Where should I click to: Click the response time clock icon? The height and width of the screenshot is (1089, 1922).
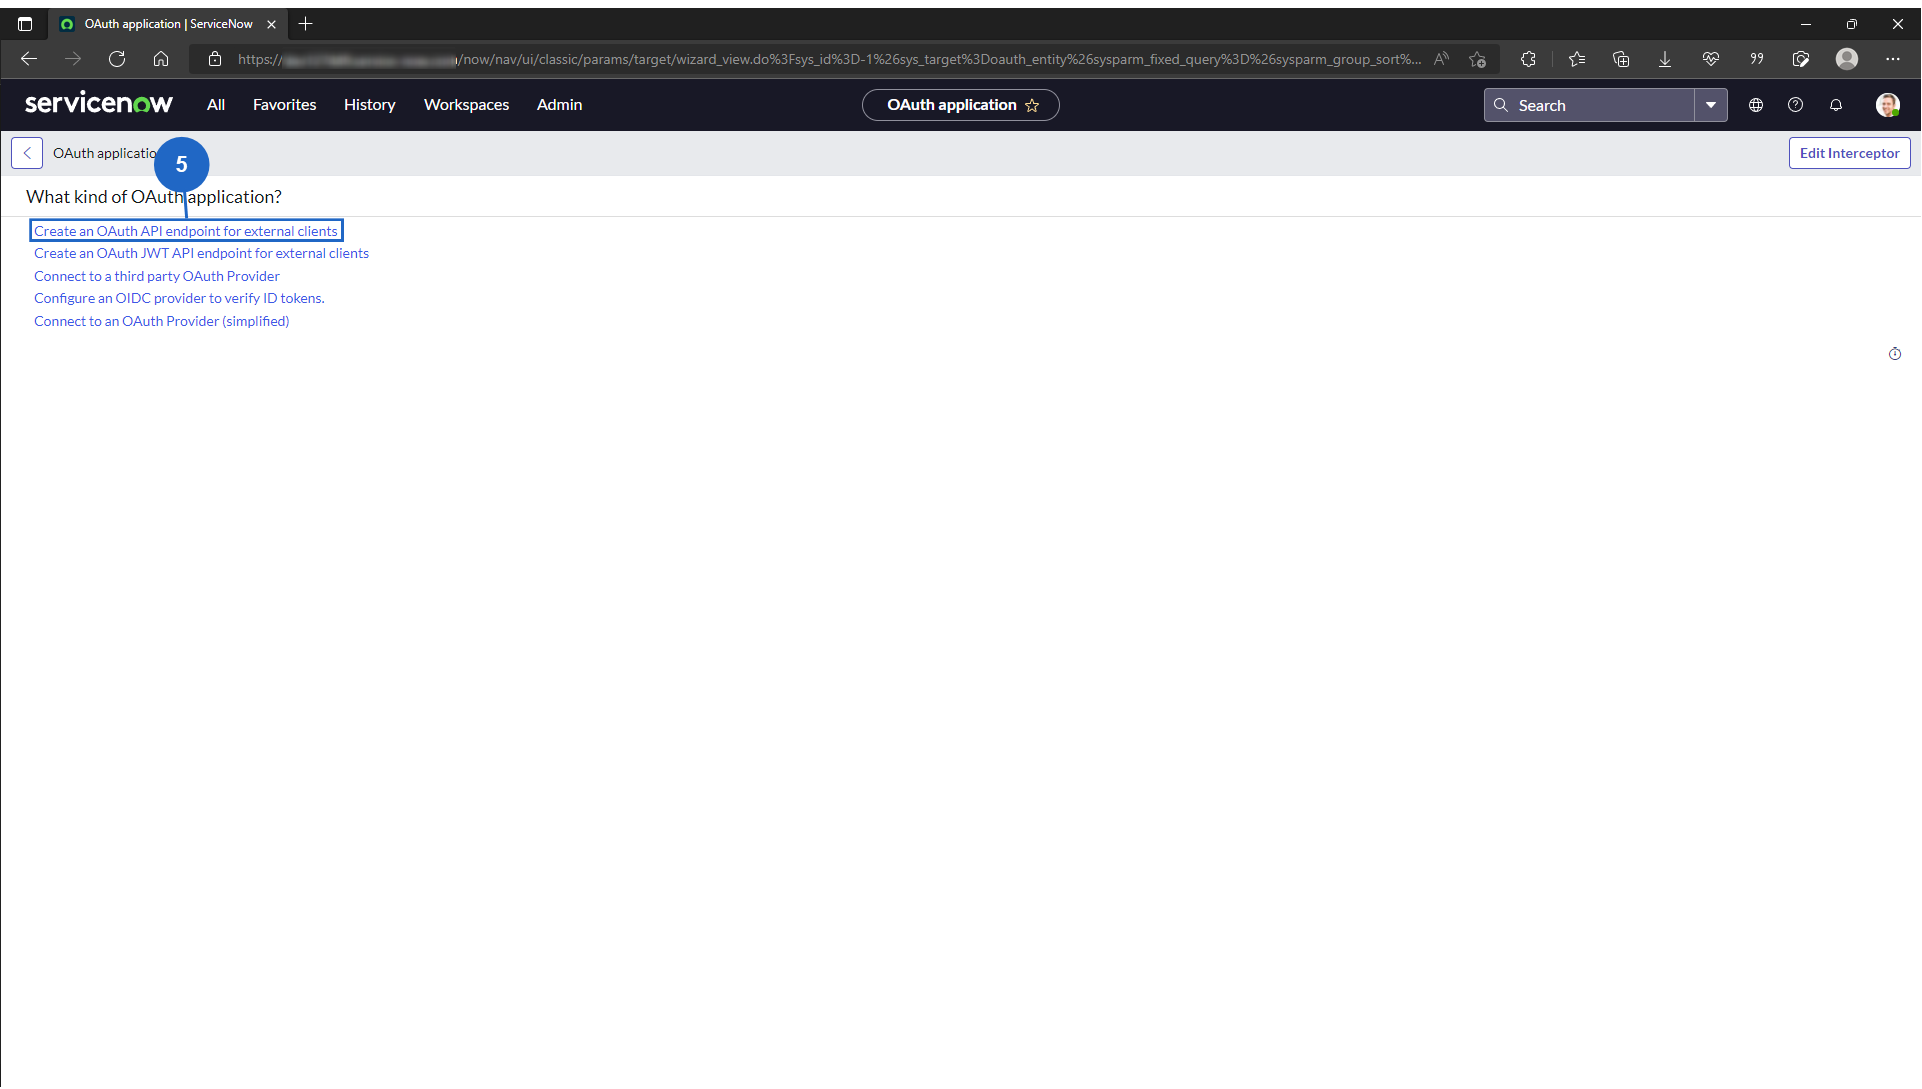click(1895, 354)
